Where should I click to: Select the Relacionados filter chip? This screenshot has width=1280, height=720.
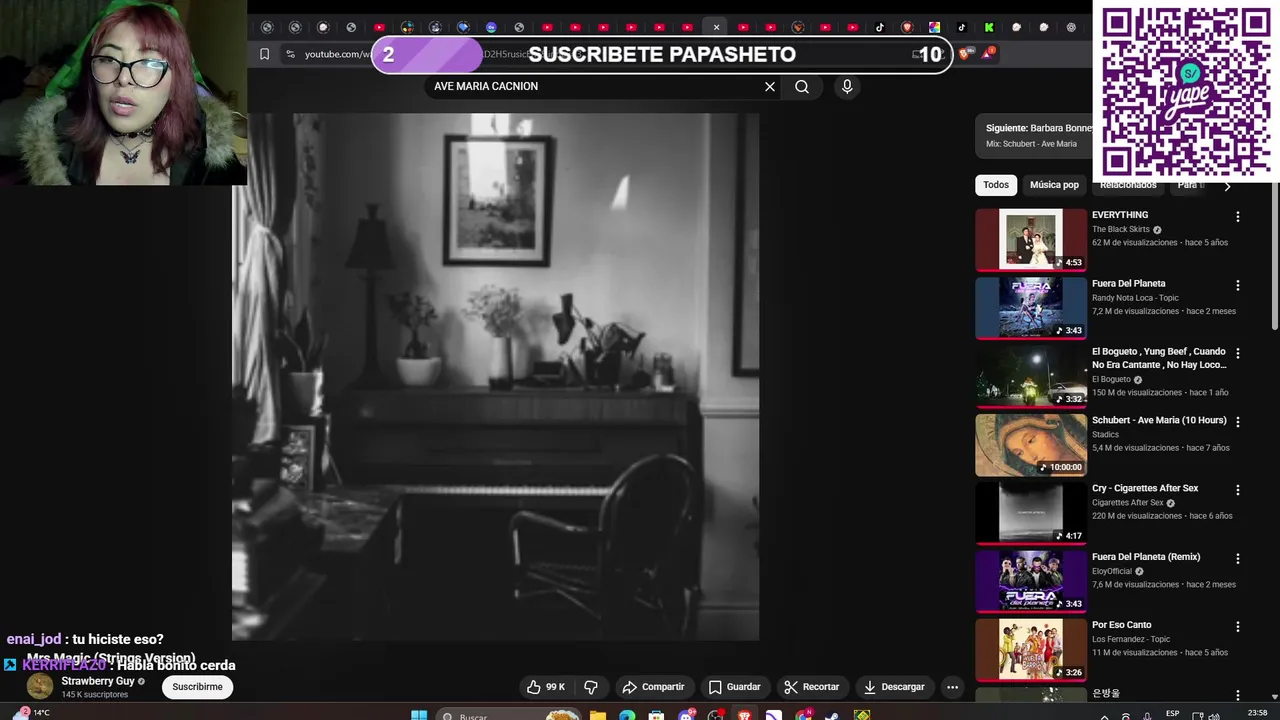1128,185
